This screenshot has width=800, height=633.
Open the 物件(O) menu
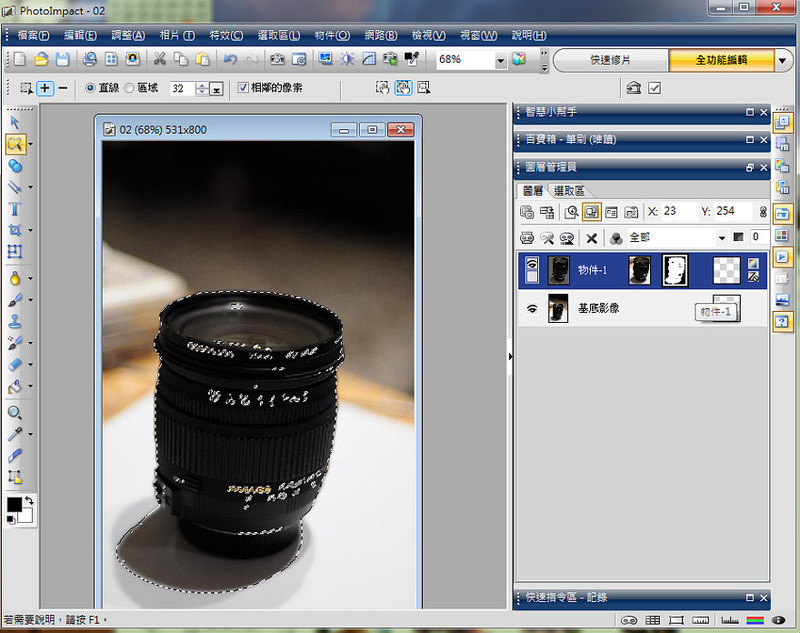click(332, 35)
